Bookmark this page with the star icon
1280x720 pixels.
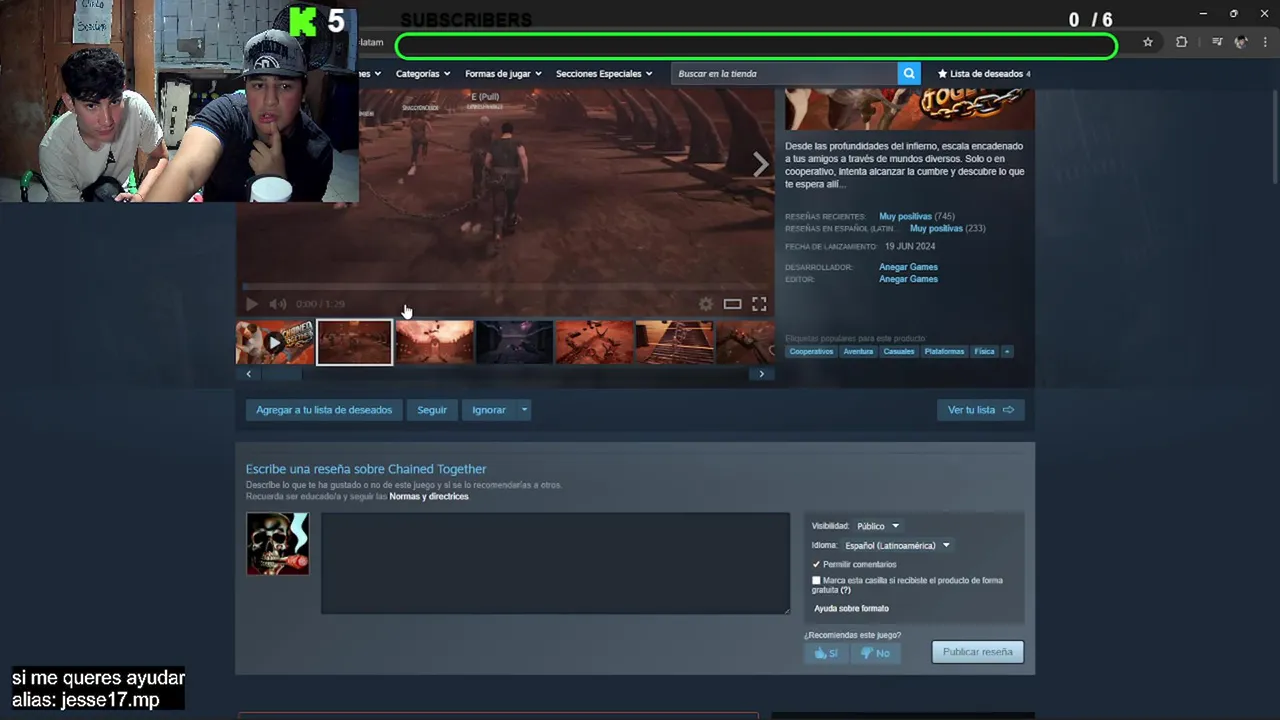coord(1148,42)
